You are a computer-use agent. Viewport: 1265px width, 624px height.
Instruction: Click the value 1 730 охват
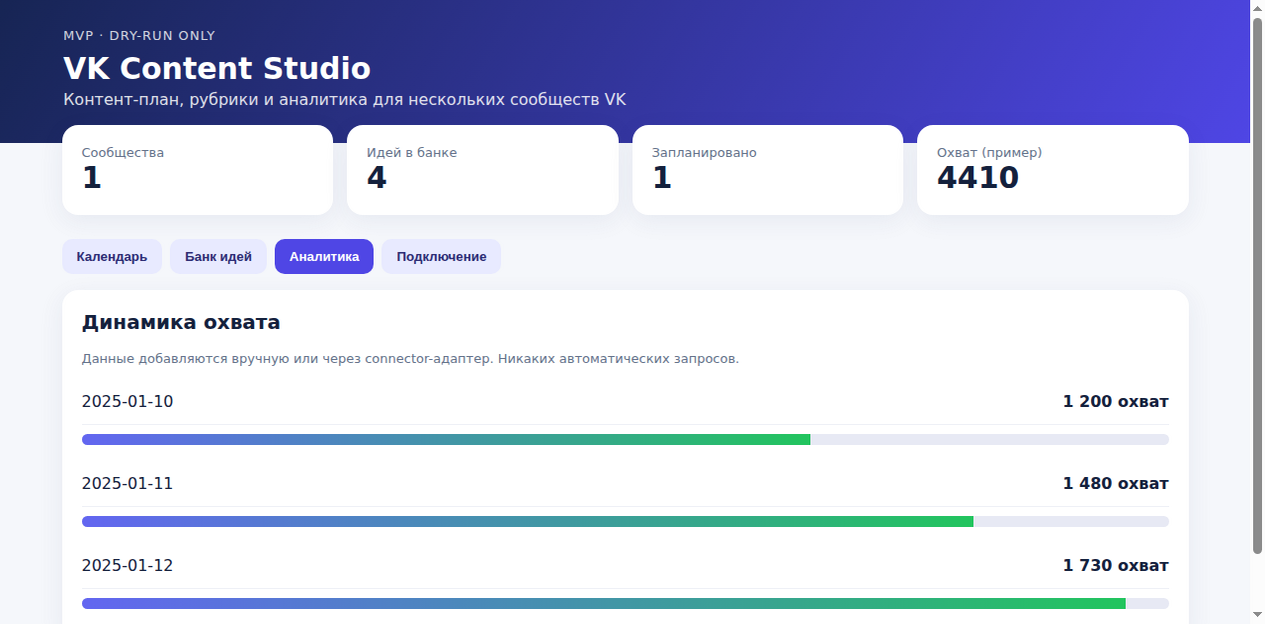(x=1115, y=566)
